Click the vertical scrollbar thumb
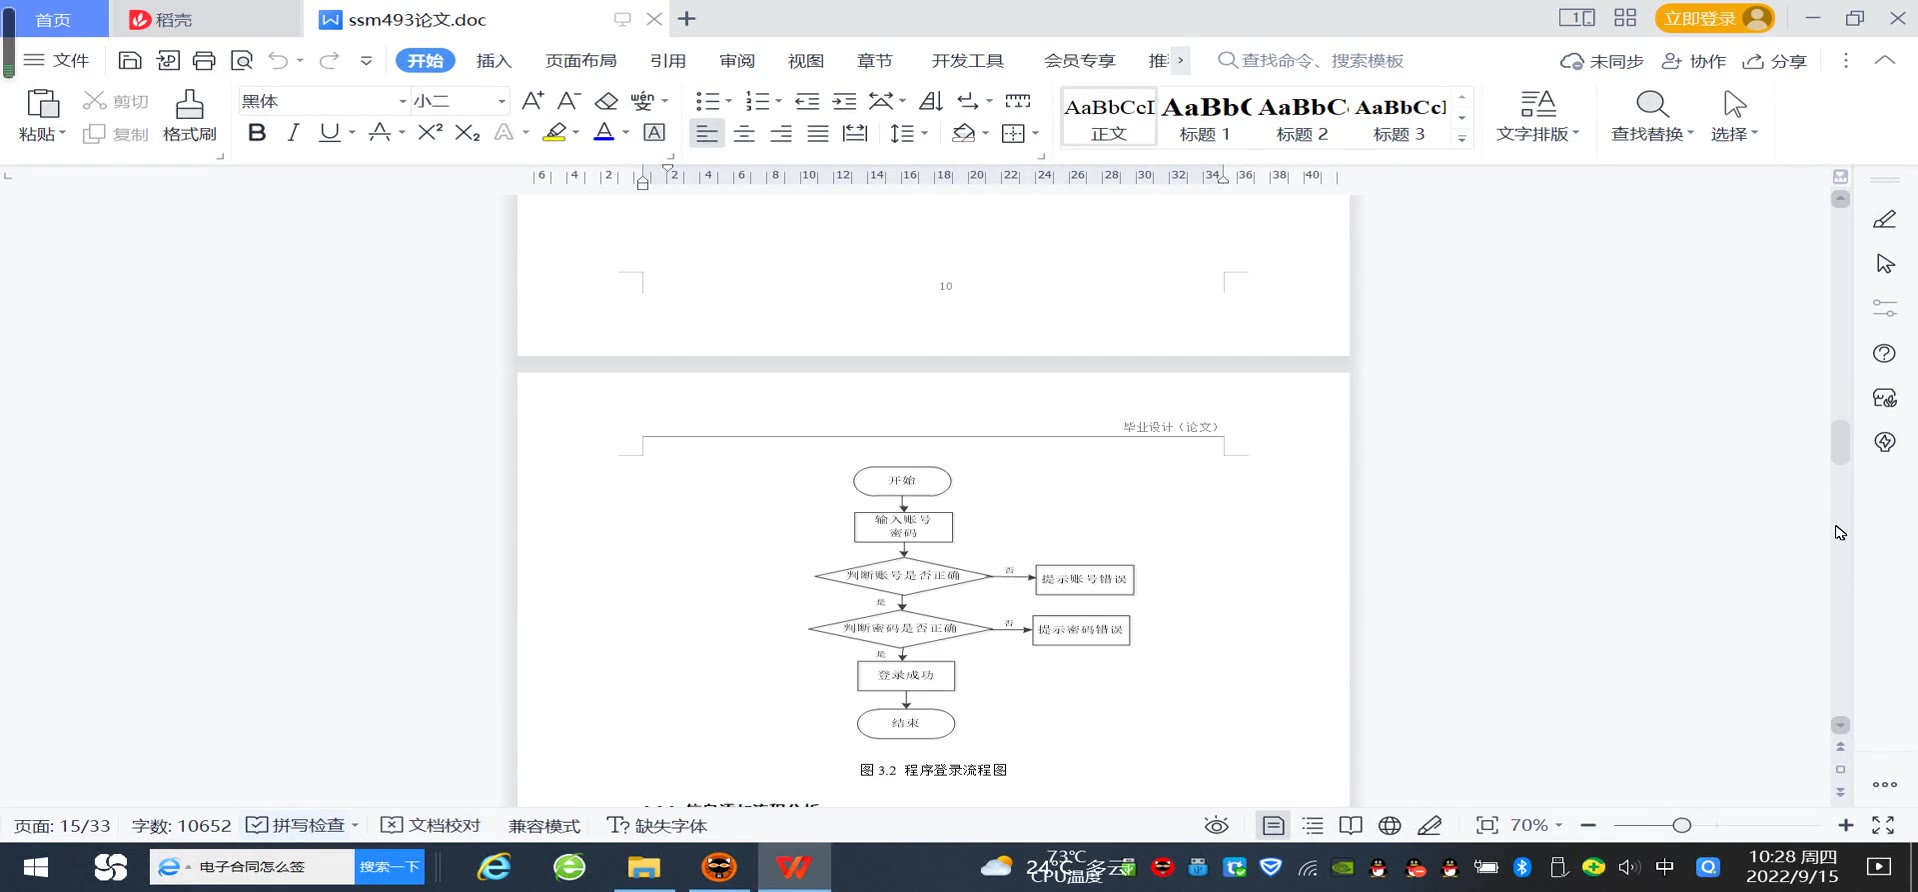 [x=1840, y=442]
